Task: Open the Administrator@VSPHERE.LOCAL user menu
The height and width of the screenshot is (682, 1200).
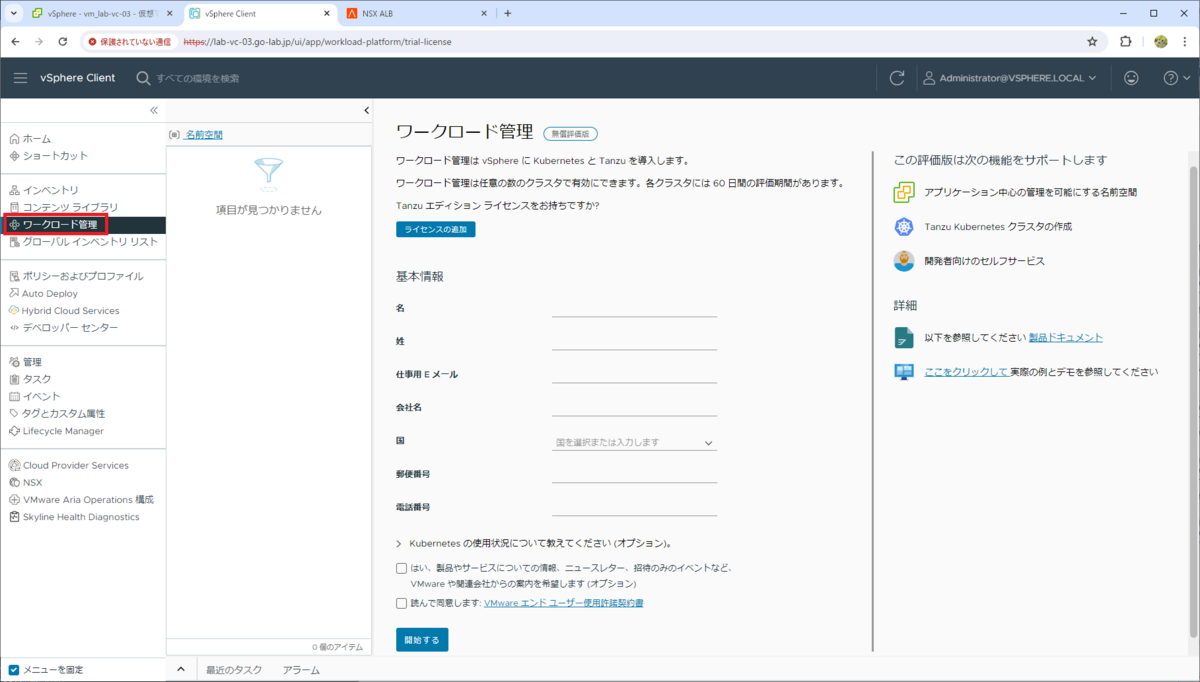Action: [x=1008, y=78]
